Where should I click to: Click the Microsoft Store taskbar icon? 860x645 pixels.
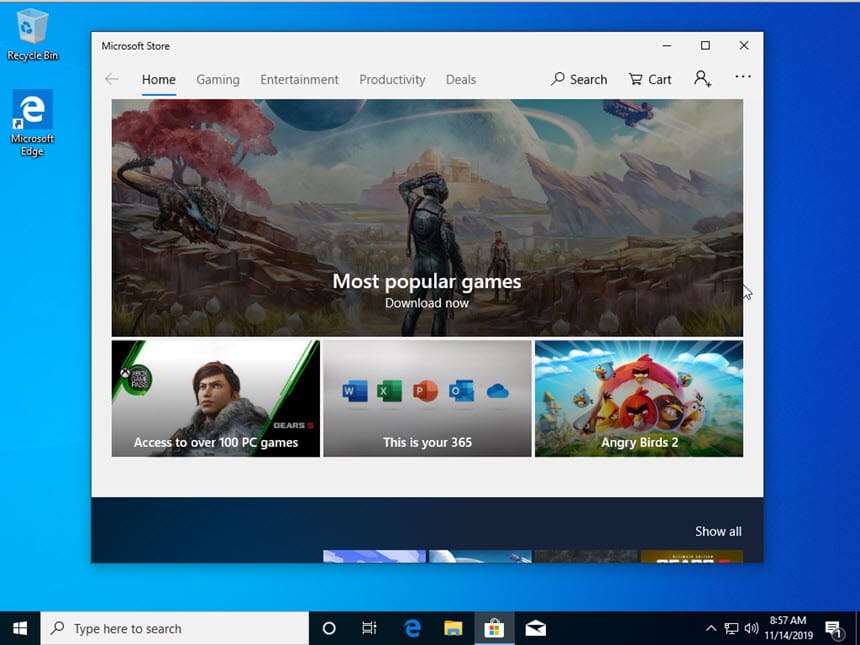[x=494, y=628]
